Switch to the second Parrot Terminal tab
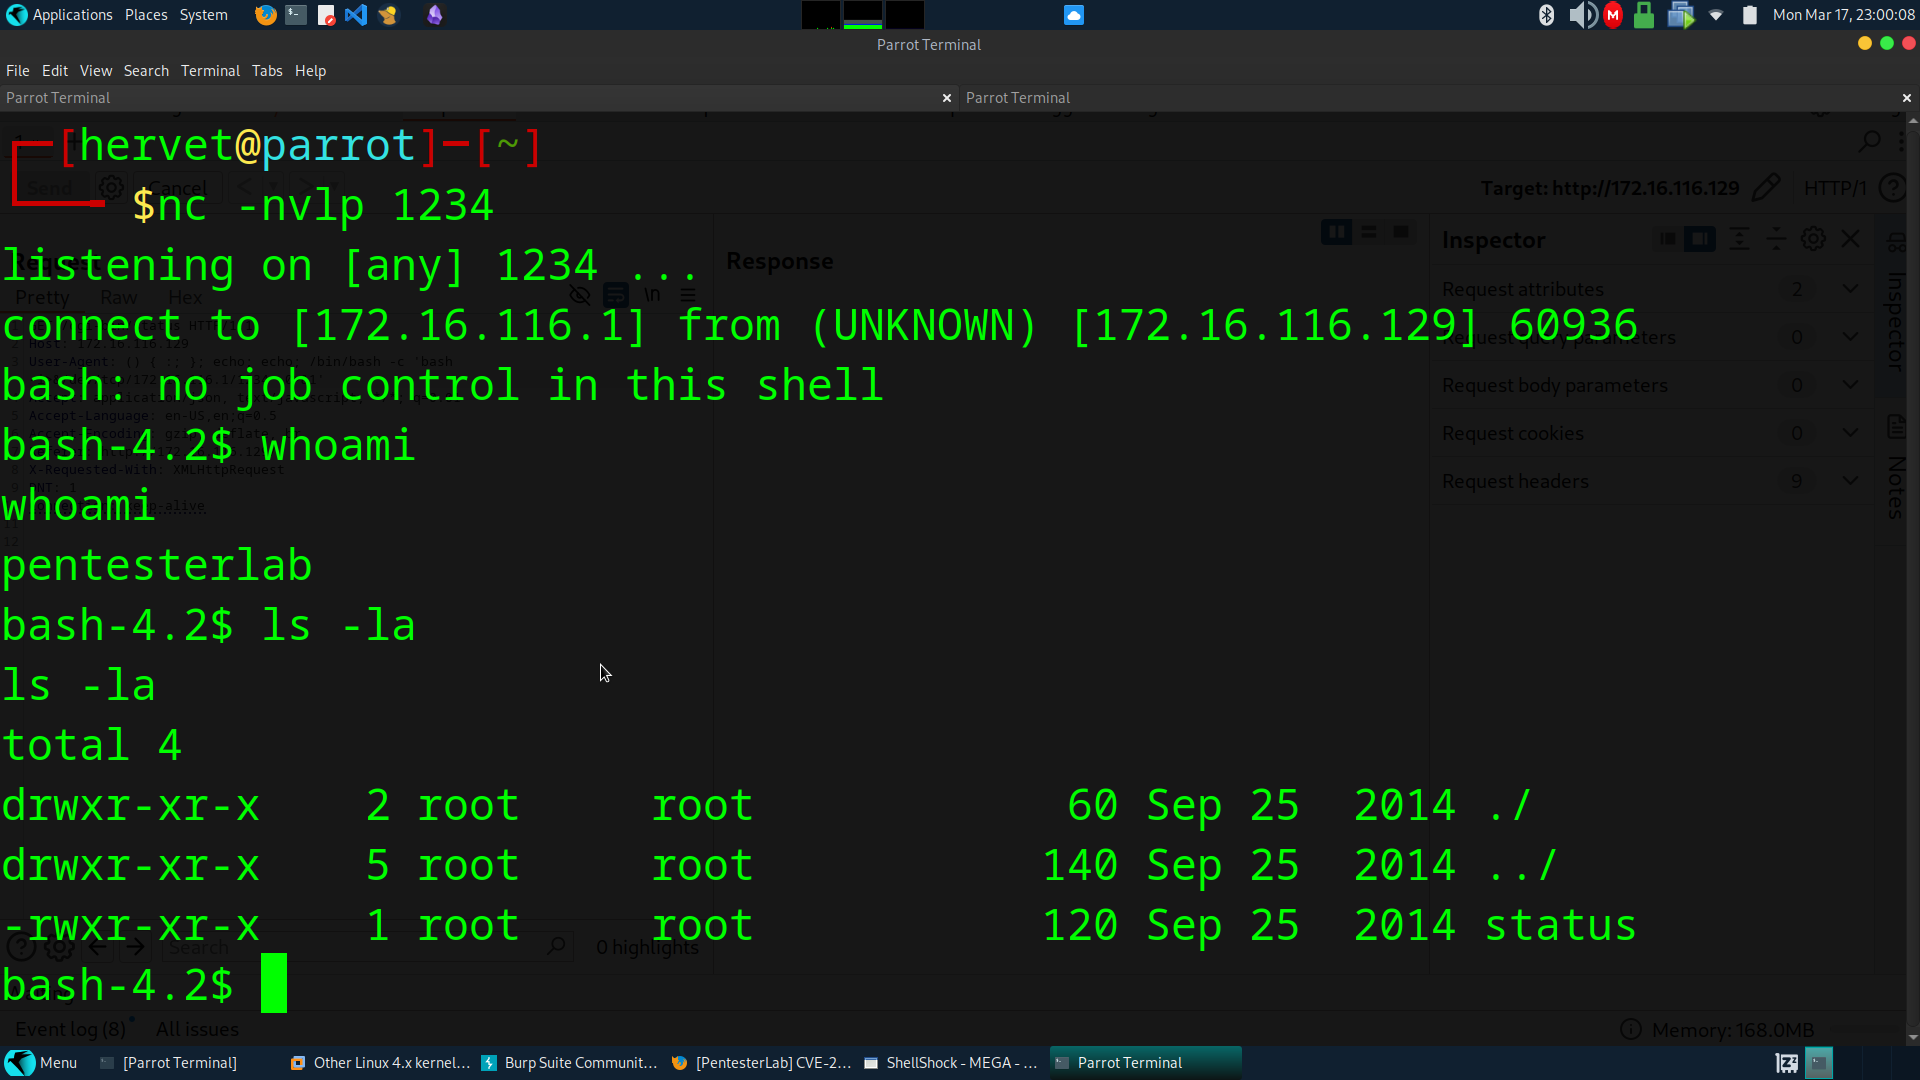1920x1080 pixels. (x=1017, y=97)
